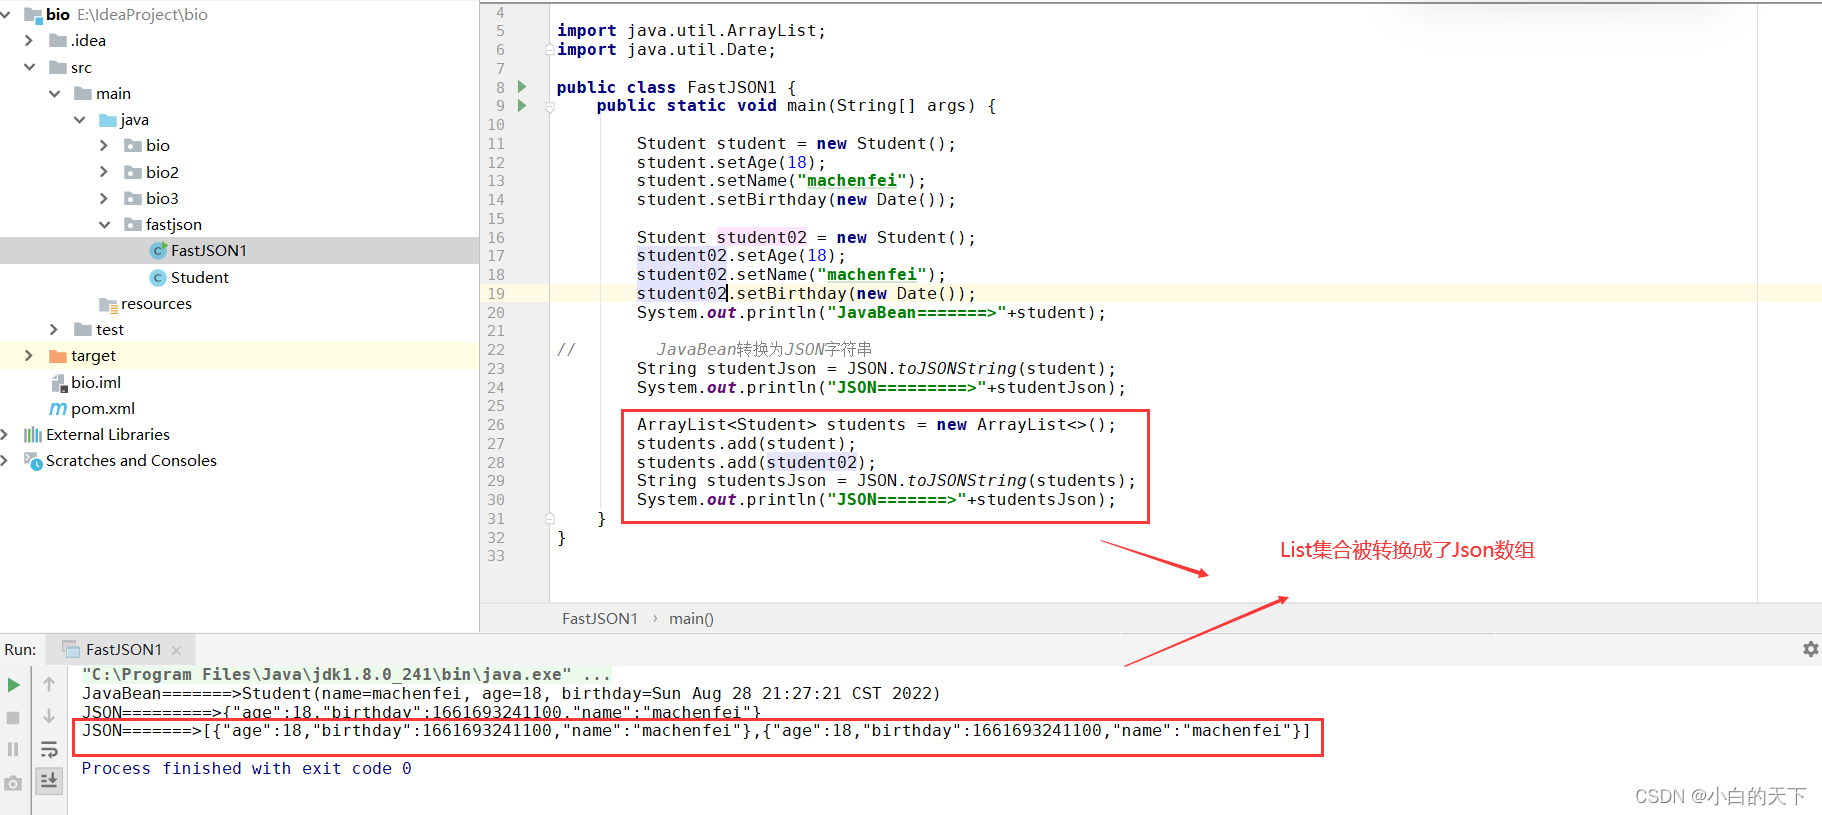Close the FastJSON1 run tab
Screen dimensions: 1822x815
click(176, 650)
